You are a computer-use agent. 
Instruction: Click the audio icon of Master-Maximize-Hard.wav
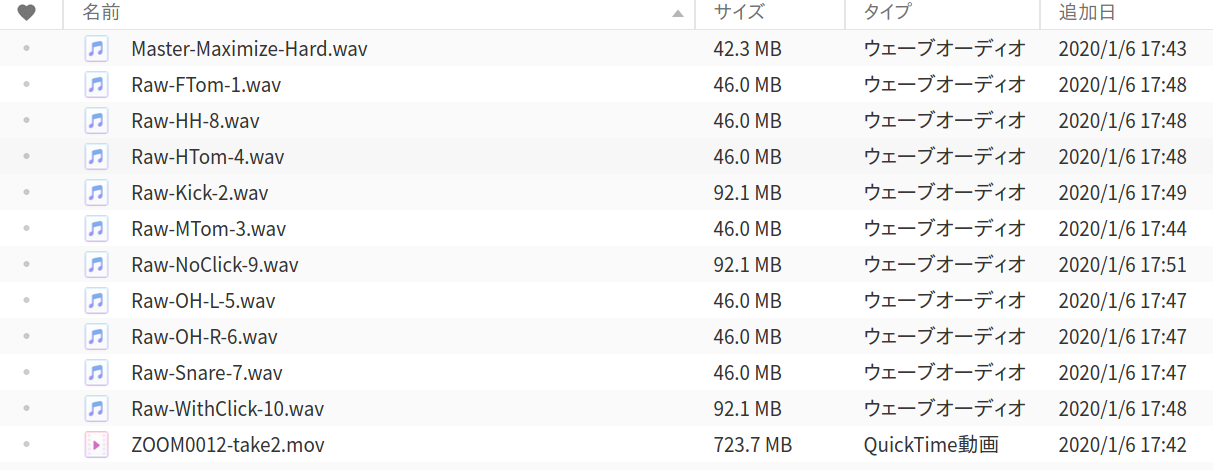pos(96,49)
